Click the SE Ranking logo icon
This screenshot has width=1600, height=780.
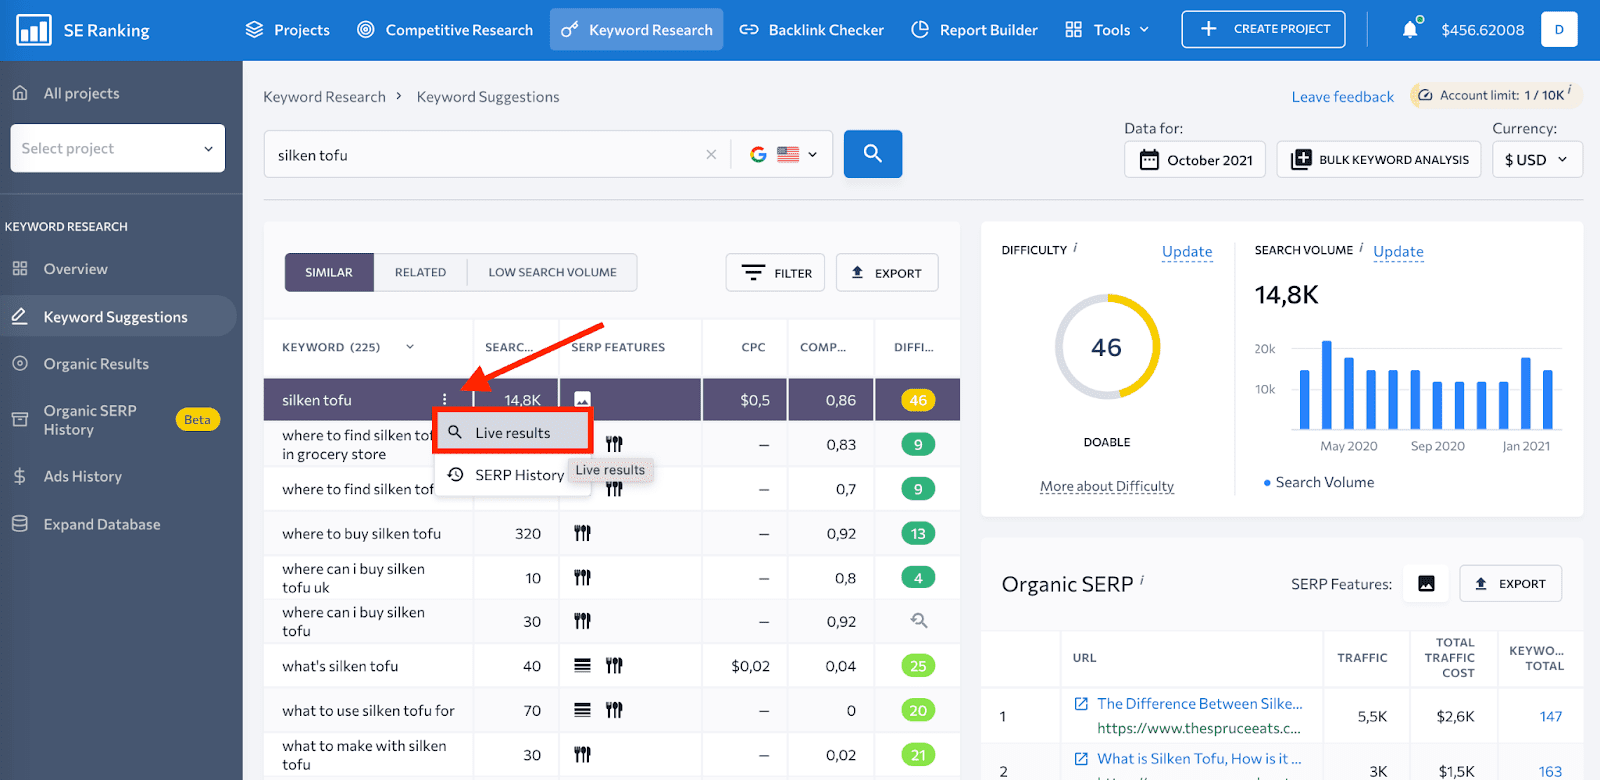(x=34, y=30)
